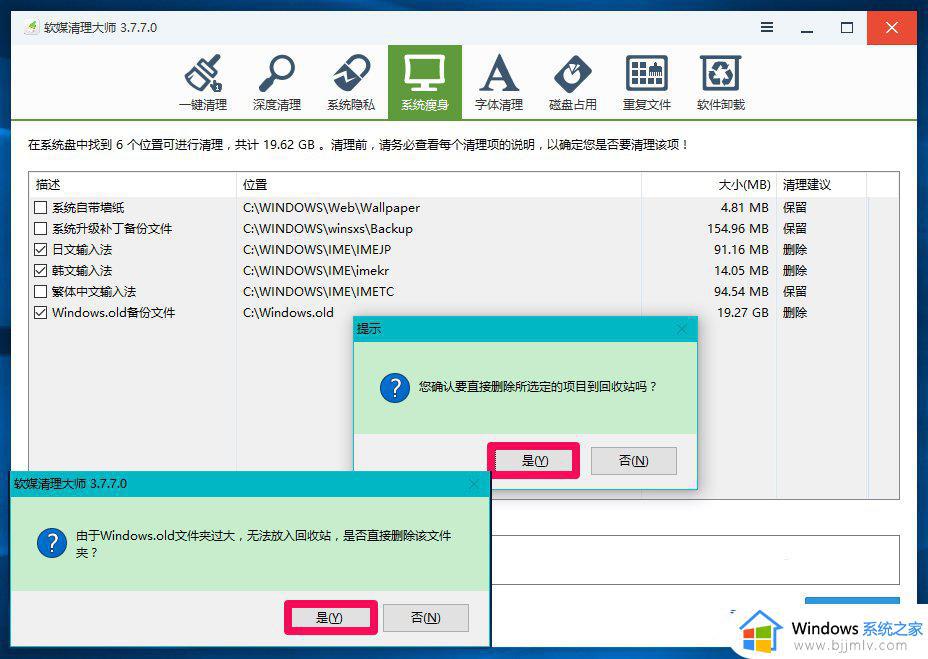This screenshot has height=659, width=928.
Task: Sort by the 描述 column header
Action: 133,185
